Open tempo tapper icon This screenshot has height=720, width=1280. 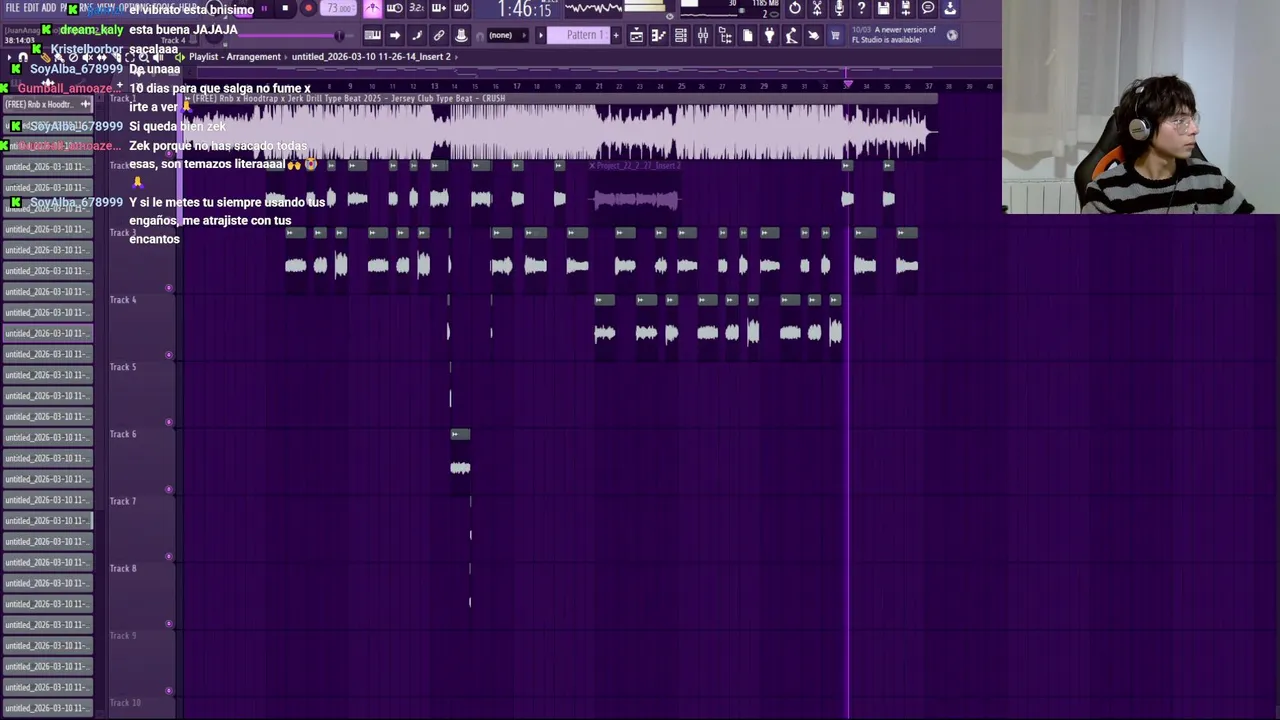[791, 35]
